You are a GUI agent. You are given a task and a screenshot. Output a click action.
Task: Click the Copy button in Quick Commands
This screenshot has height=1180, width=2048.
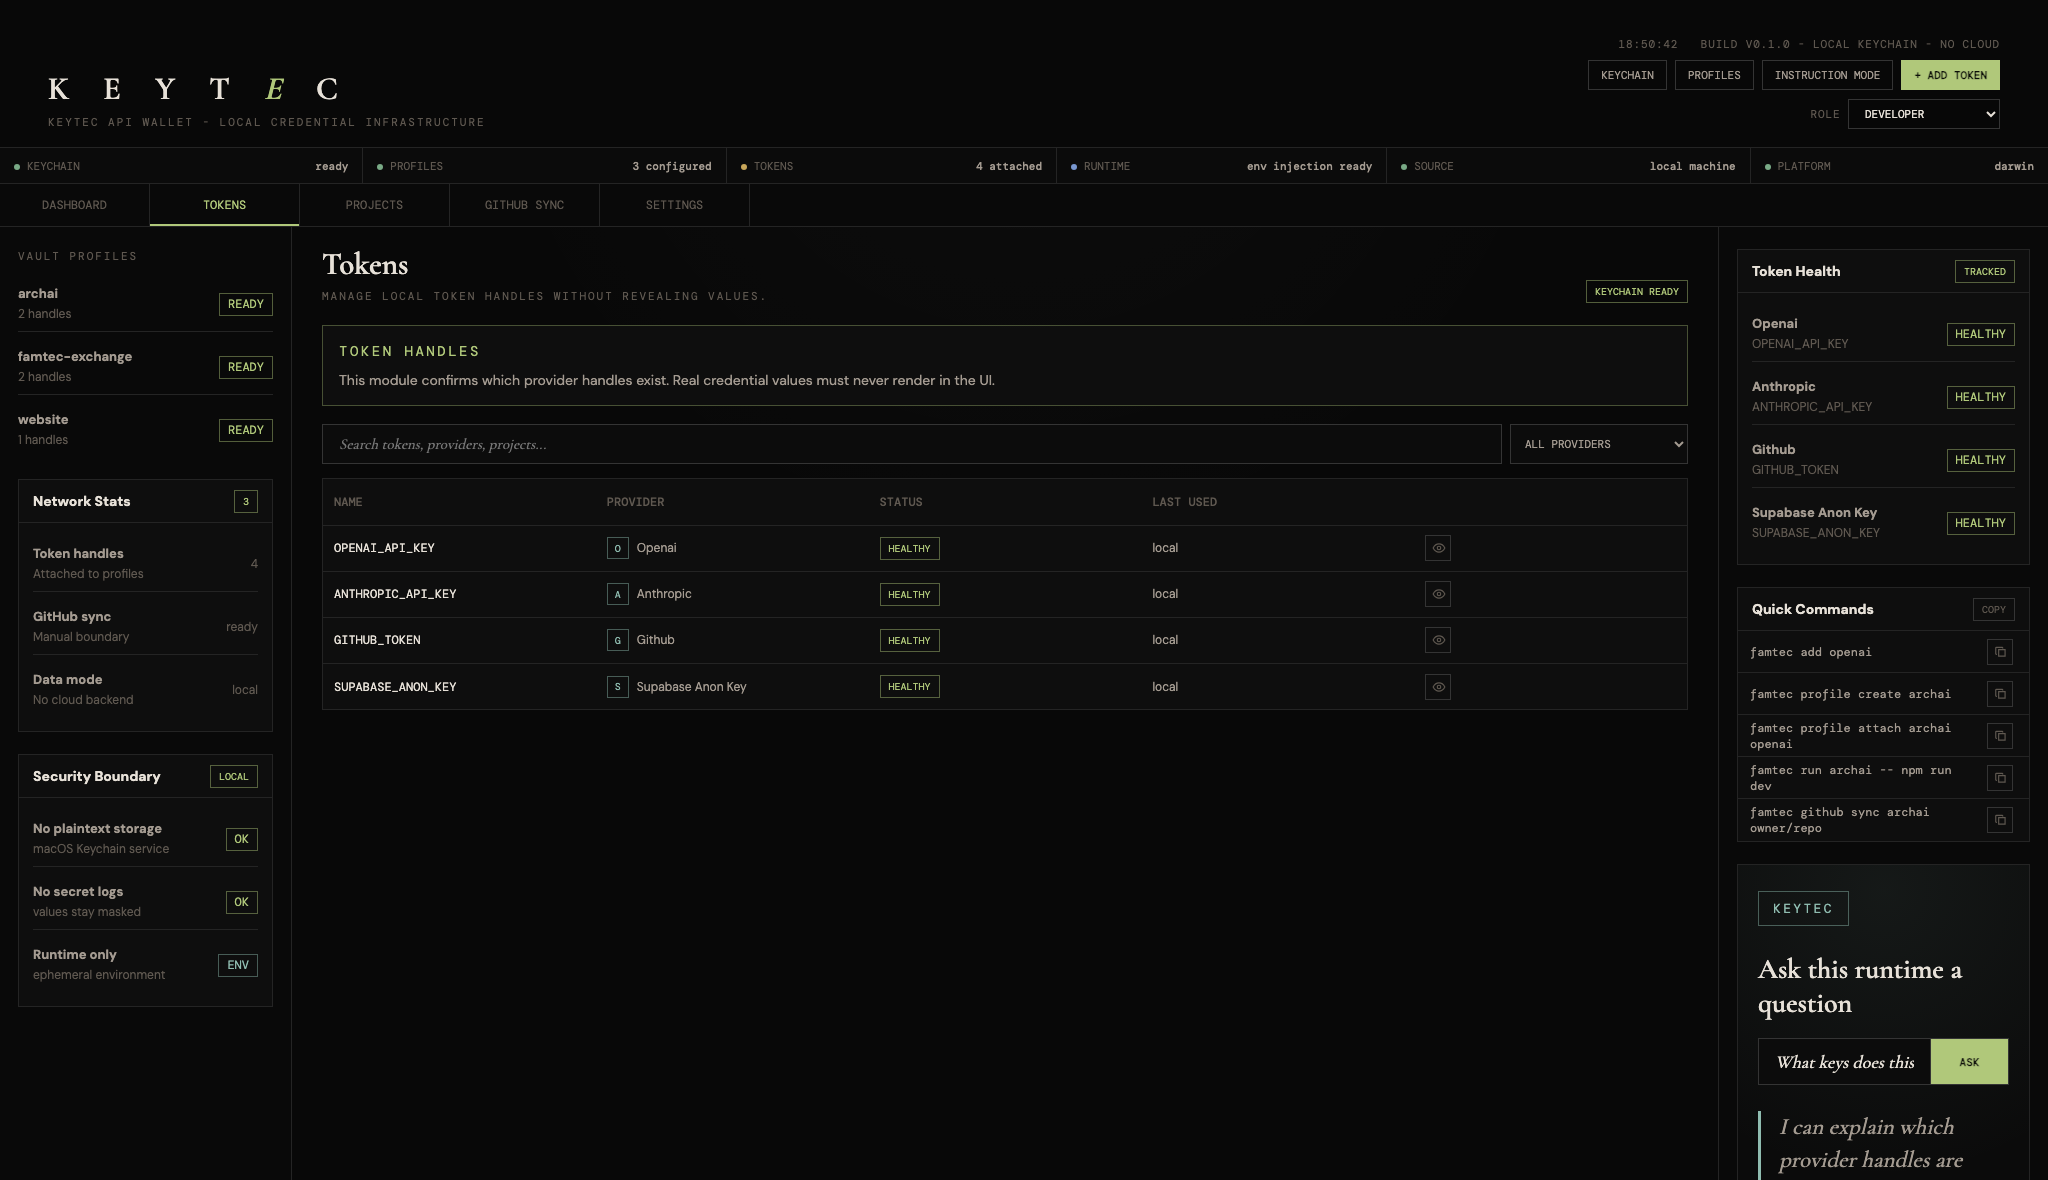(1993, 609)
